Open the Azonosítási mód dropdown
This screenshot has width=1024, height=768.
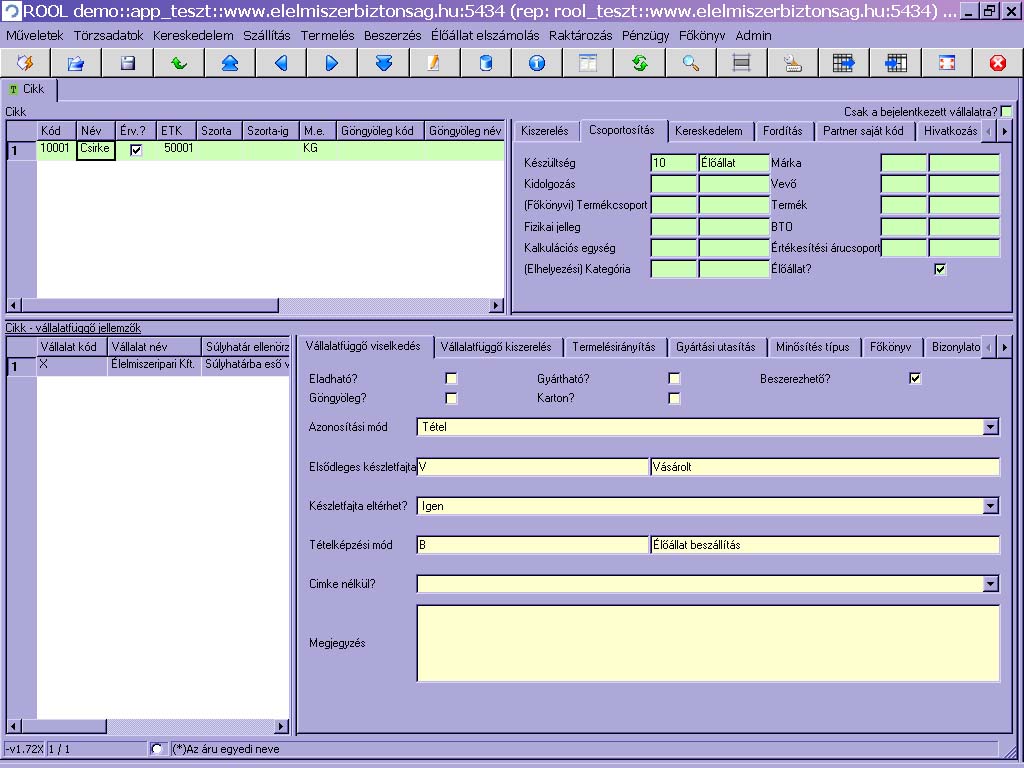point(990,427)
